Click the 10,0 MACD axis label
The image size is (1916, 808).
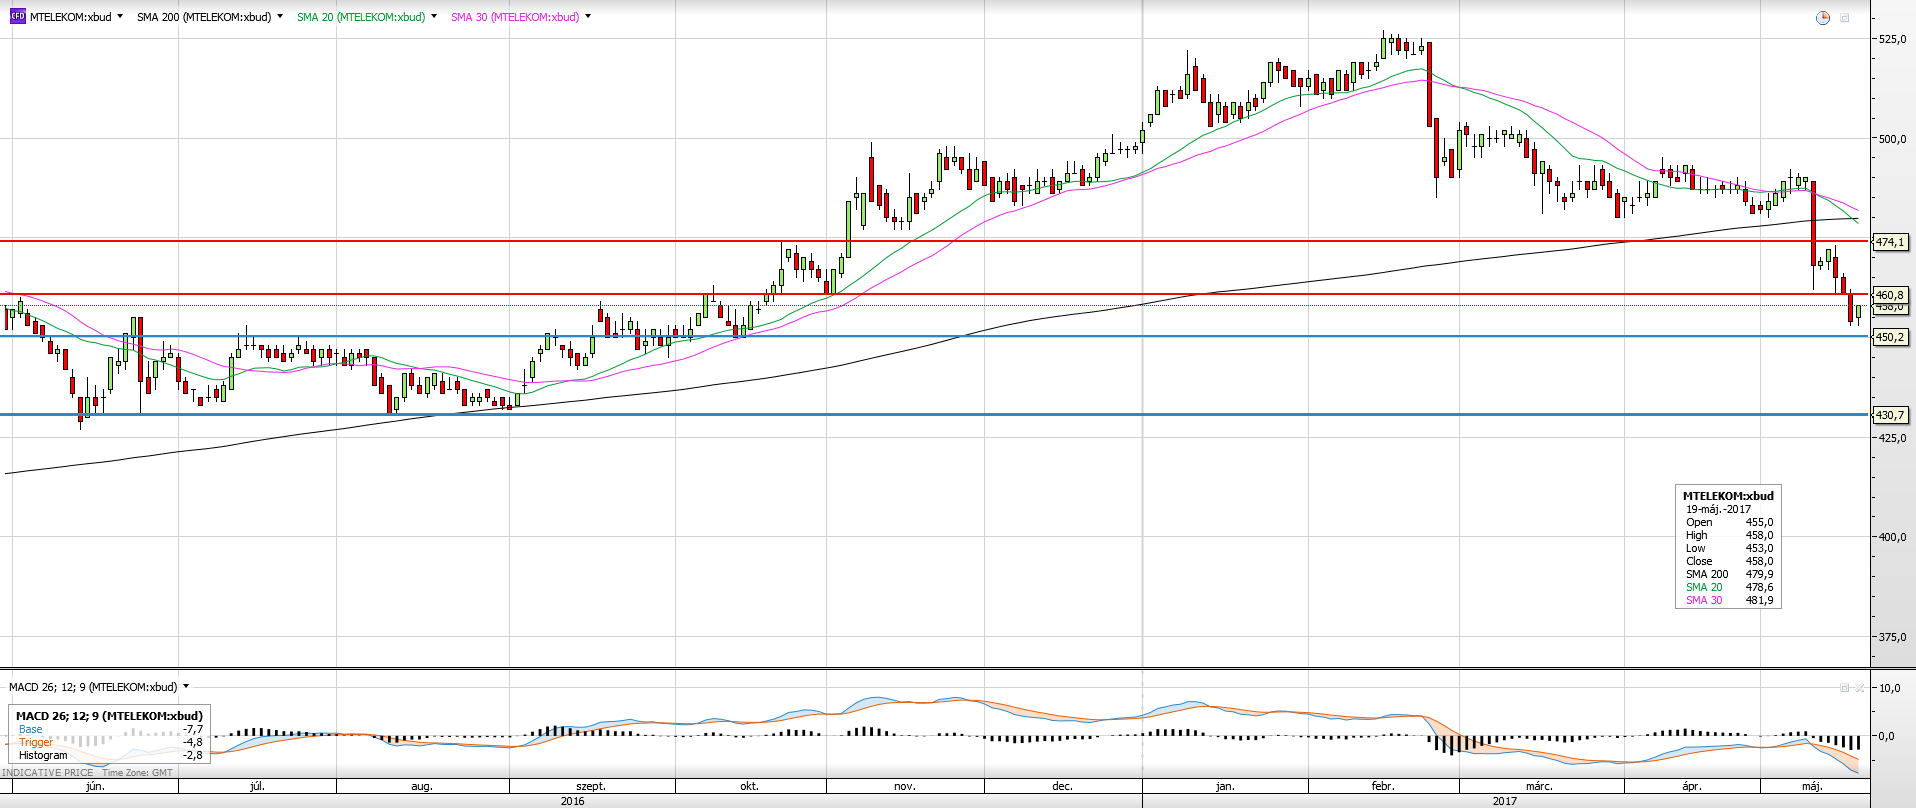point(1889,688)
